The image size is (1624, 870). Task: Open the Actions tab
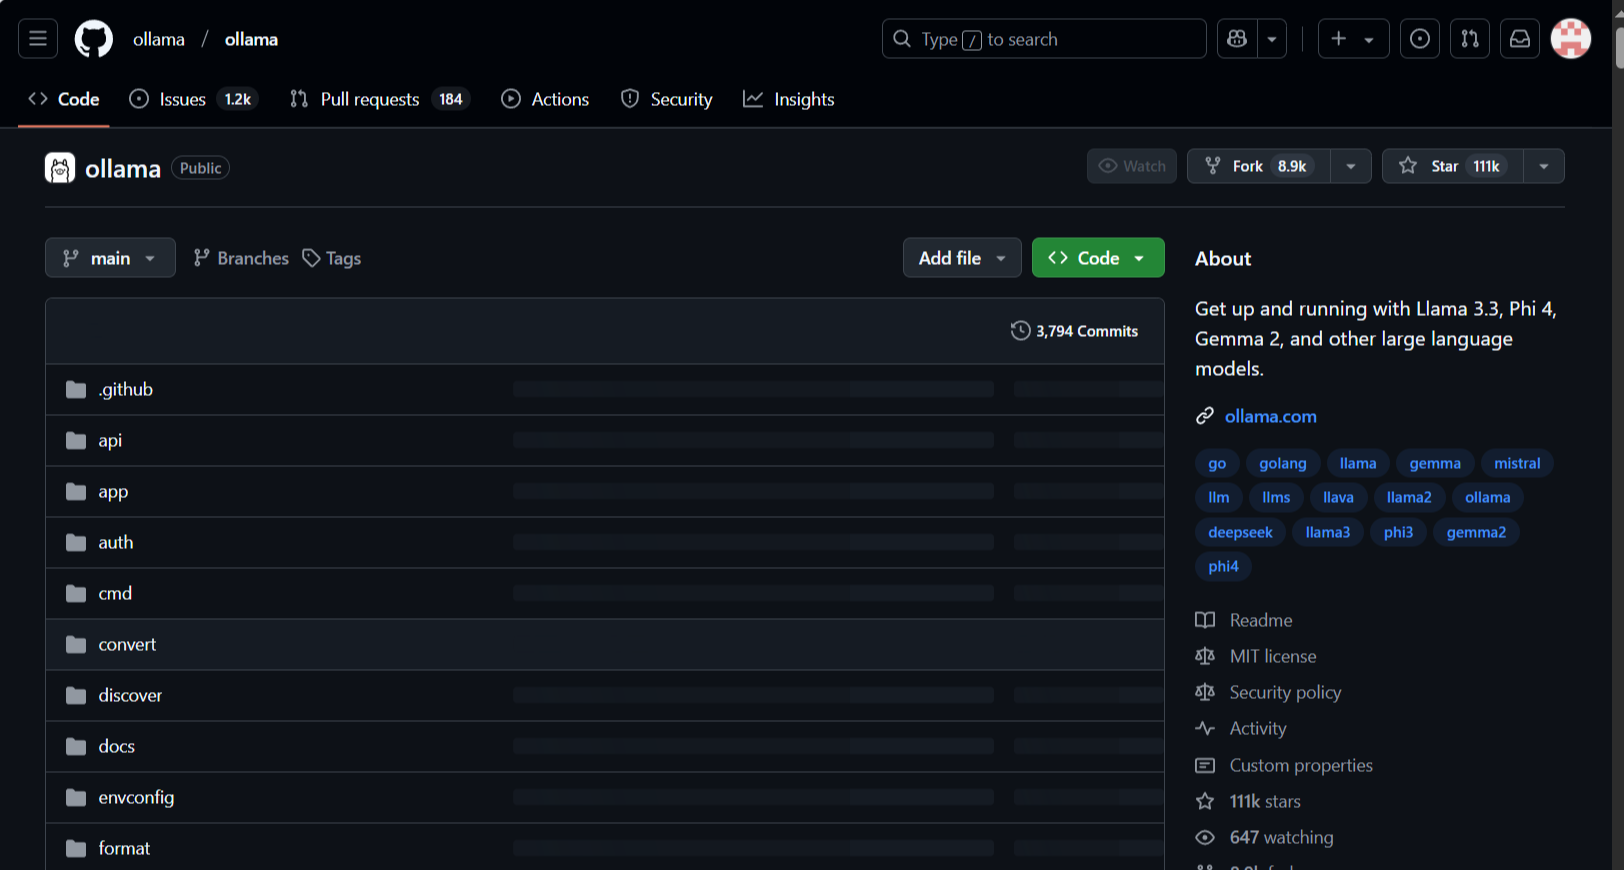[545, 99]
